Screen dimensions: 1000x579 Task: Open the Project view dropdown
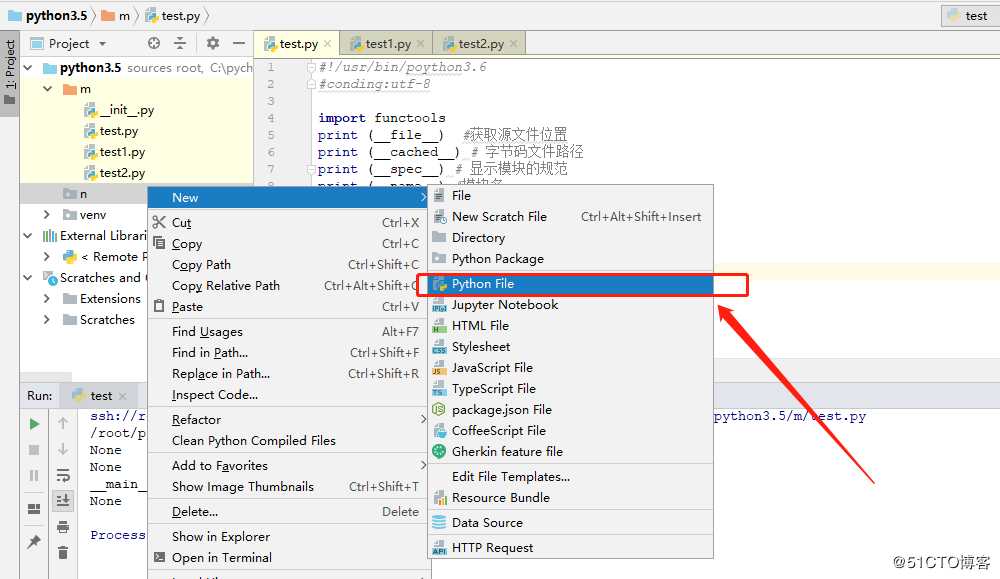click(x=69, y=43)
